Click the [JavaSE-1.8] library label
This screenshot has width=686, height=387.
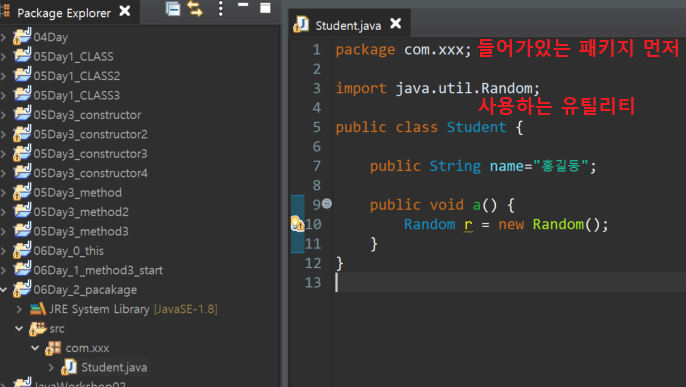point(186,309)
